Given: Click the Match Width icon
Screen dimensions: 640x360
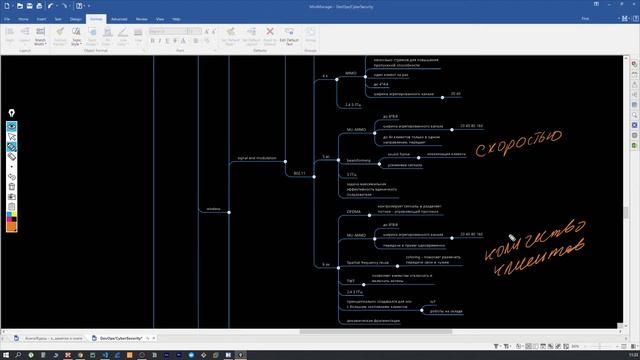Looking at the screenshot, I should coord(40,32).
